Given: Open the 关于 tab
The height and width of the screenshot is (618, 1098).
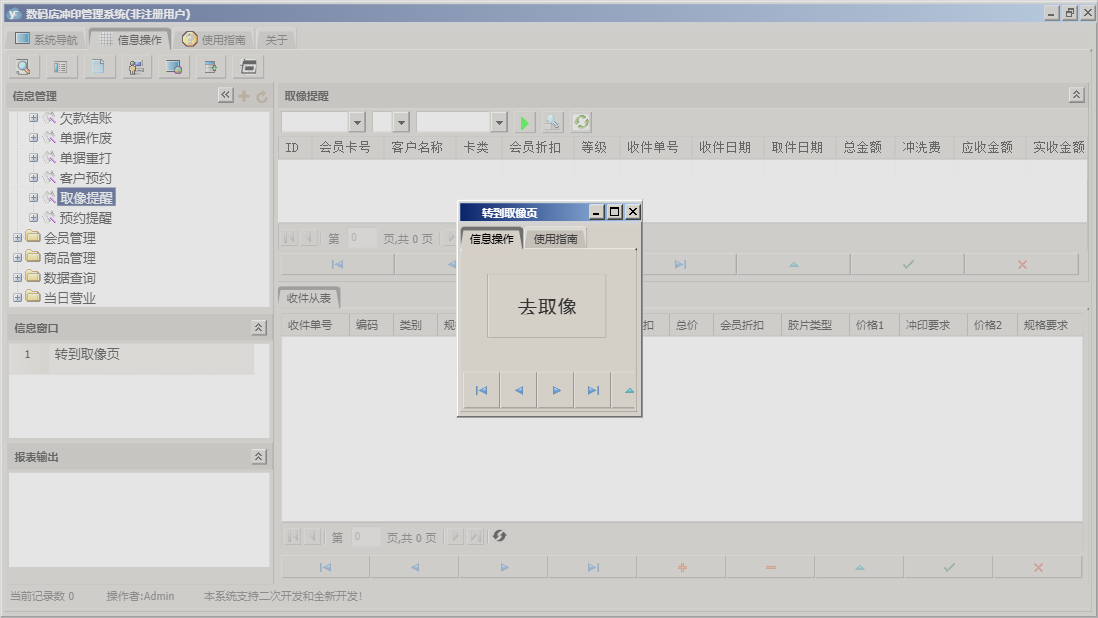Looking at the screenshot, I should point(277,40).
